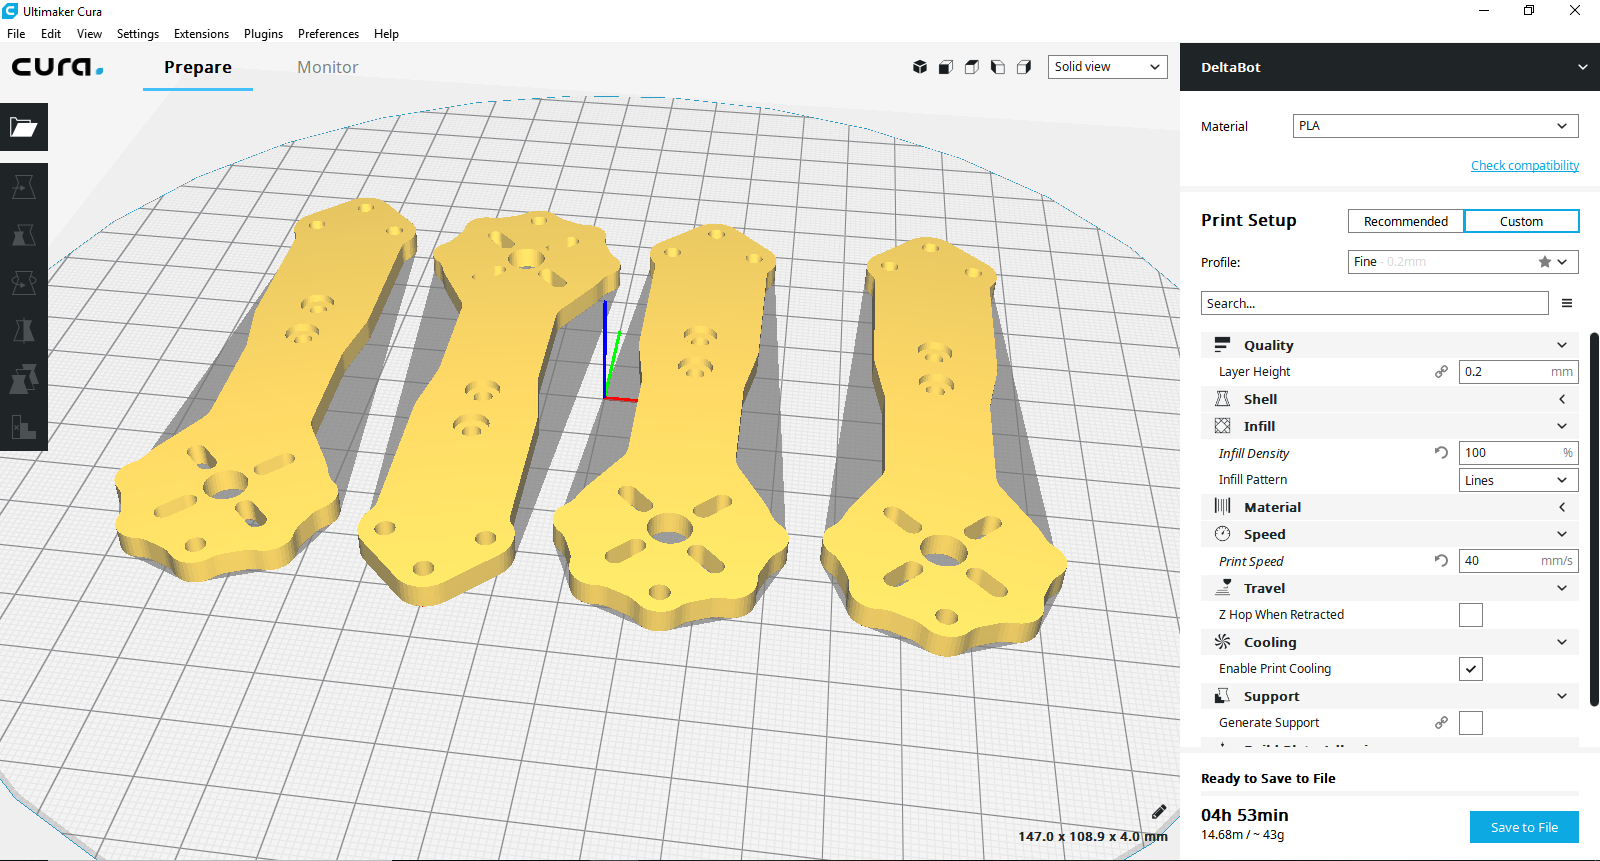
Task: Click the Cooling category fan icon
Action: [1222, 641]
